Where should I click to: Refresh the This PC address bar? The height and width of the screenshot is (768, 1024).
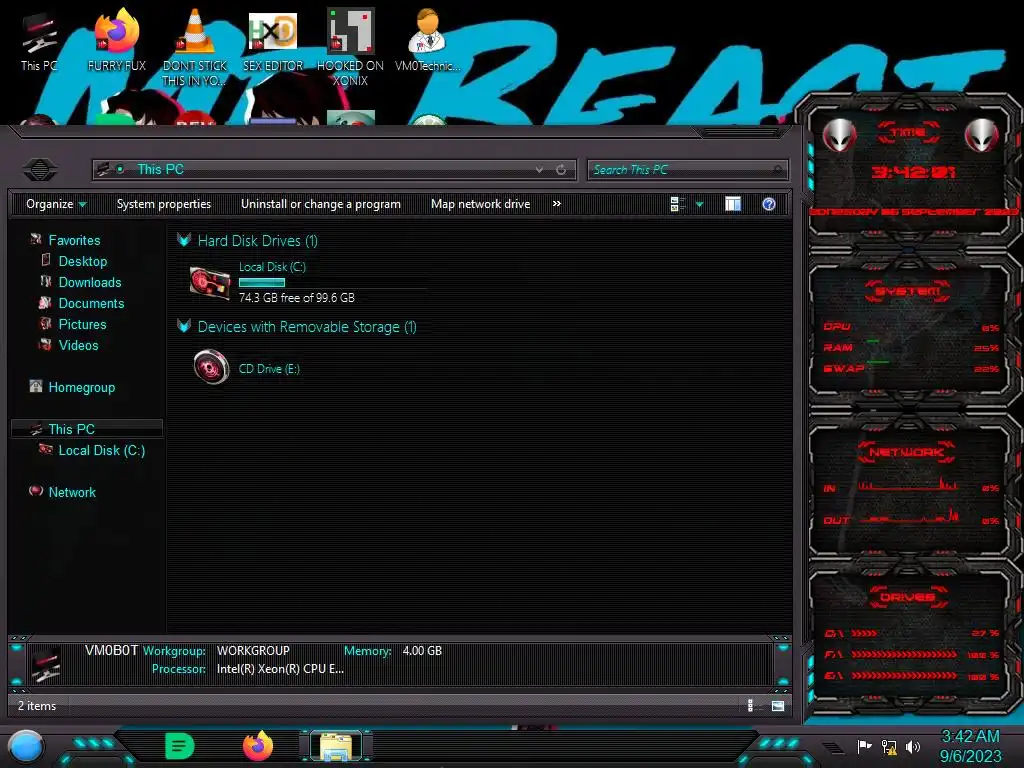[561, 170]
